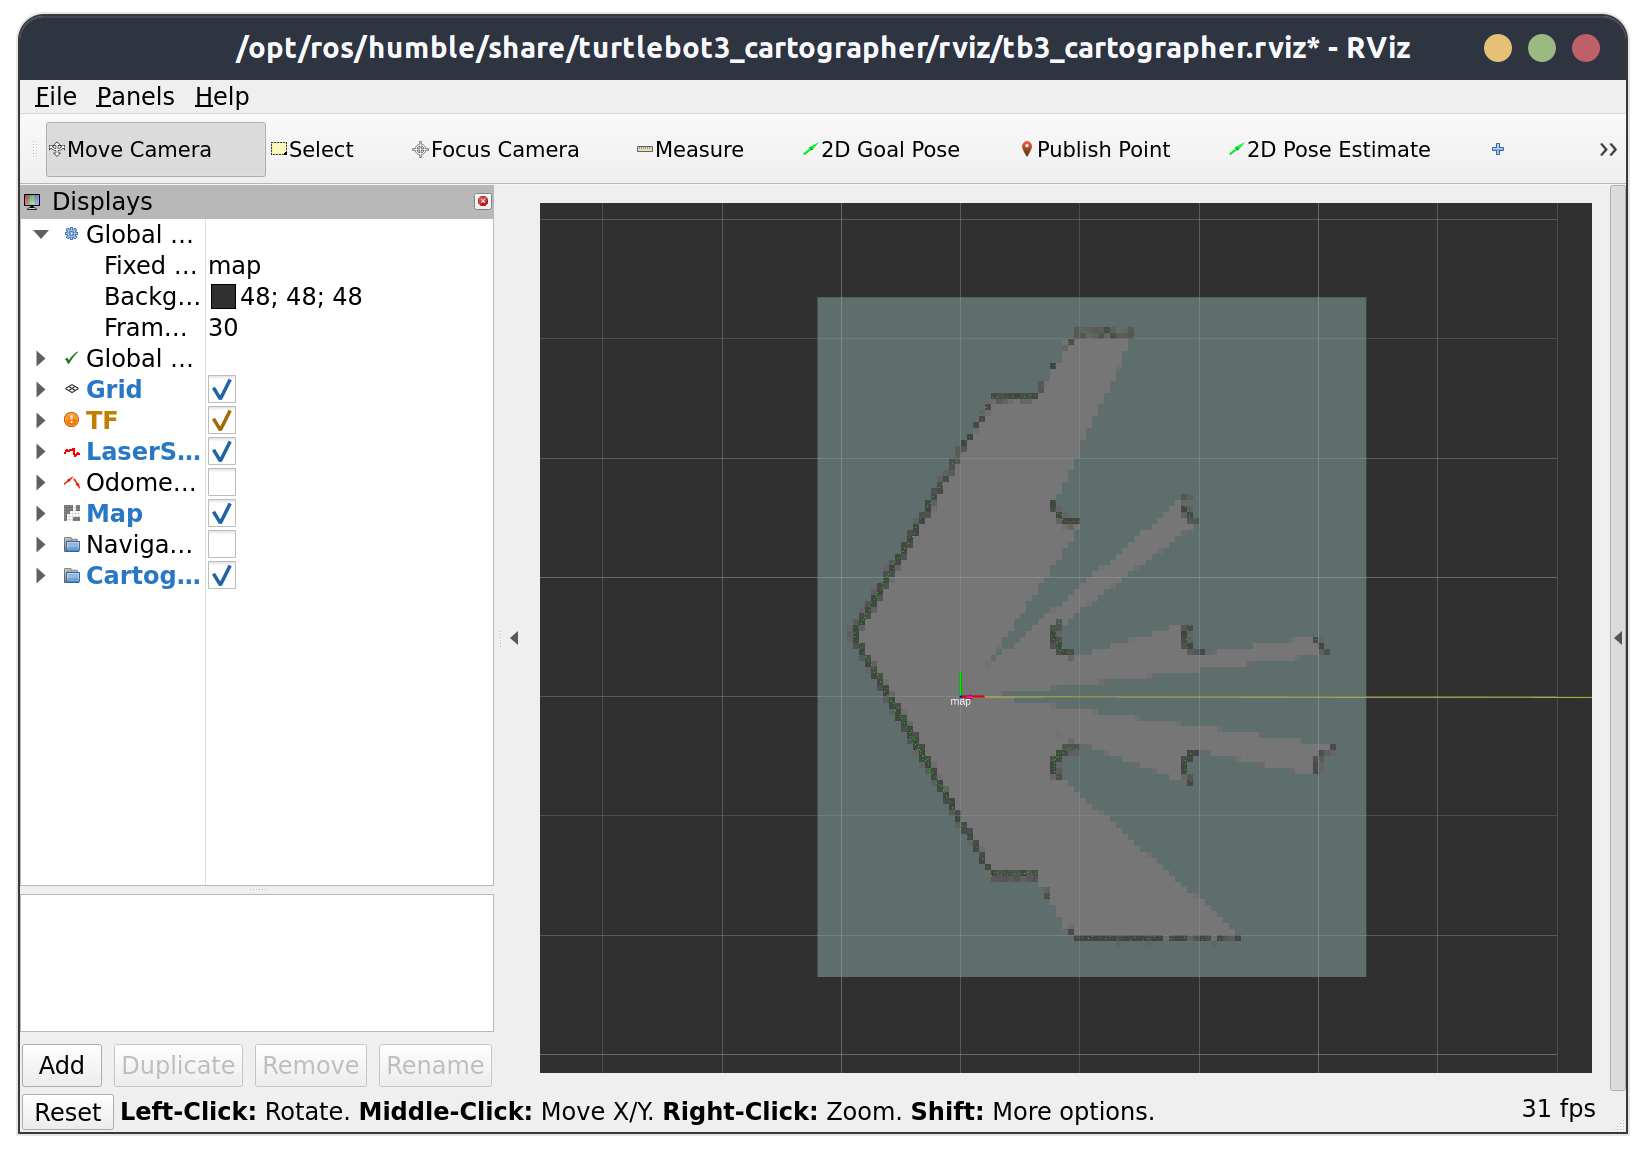The image size is (1646, 1152).
Task: Activate the 2D Goal Pose tool
Action: (x=881, y=150)
